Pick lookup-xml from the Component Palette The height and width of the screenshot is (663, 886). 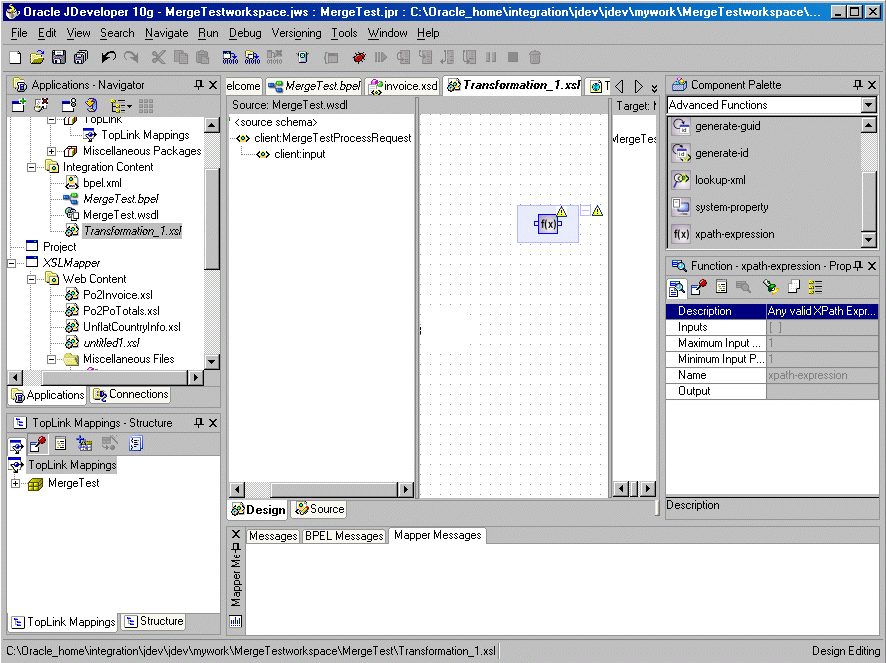tap(720, 180)
